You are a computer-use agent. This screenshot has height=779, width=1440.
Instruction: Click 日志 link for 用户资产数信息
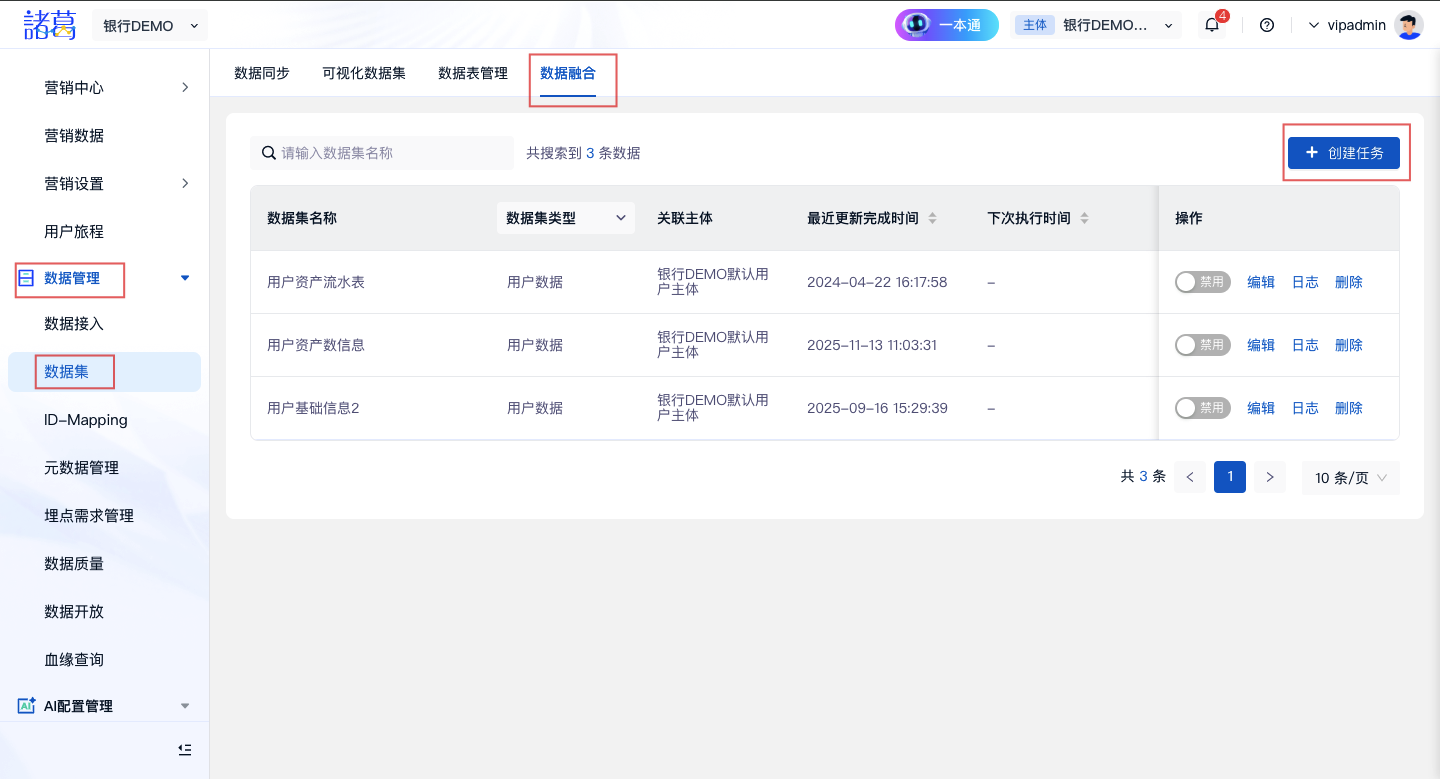coord(1305,345)
